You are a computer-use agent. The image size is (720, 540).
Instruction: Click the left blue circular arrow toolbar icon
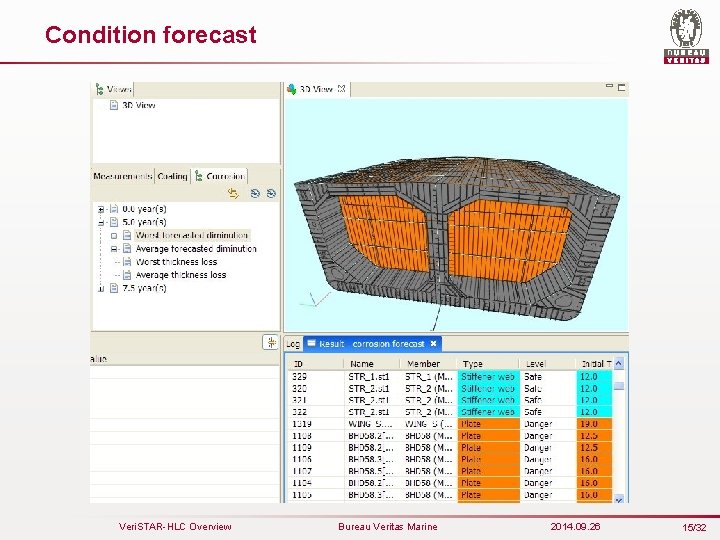255,194
